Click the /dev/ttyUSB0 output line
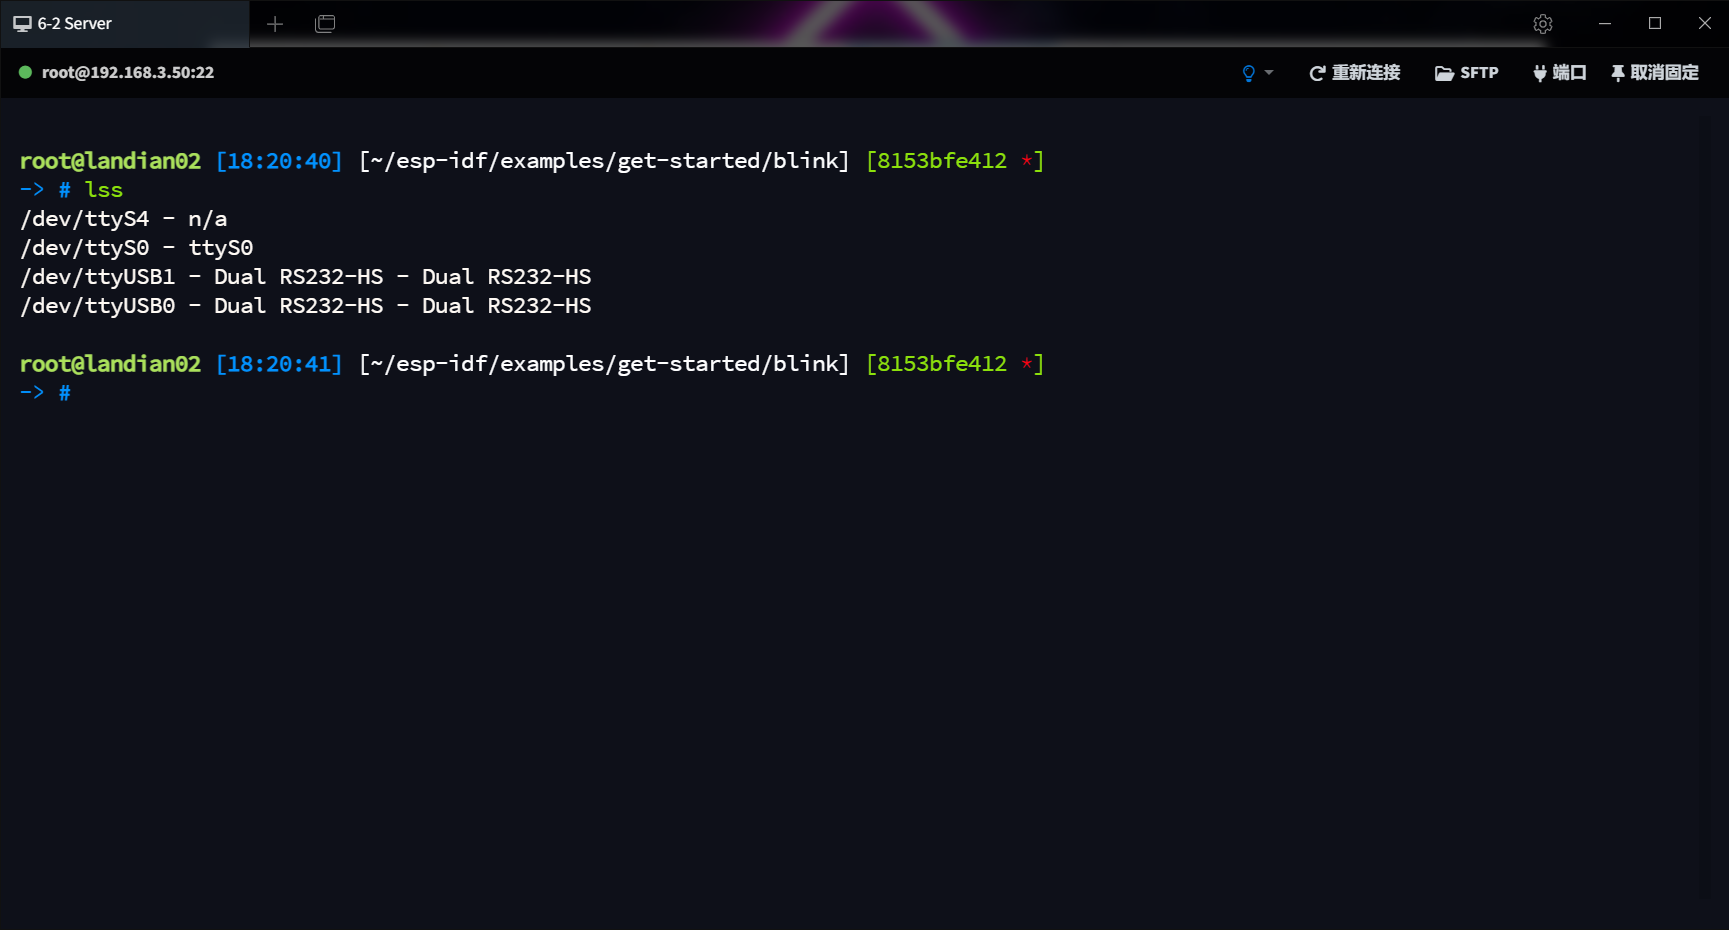The height and width of the screenshot is (930, 1729). pos(305,306)
